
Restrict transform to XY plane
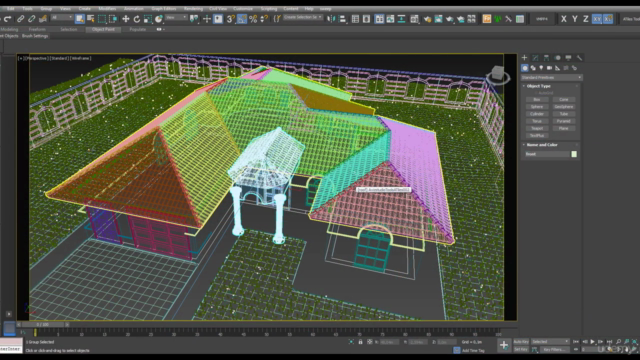tap(597, 19)
